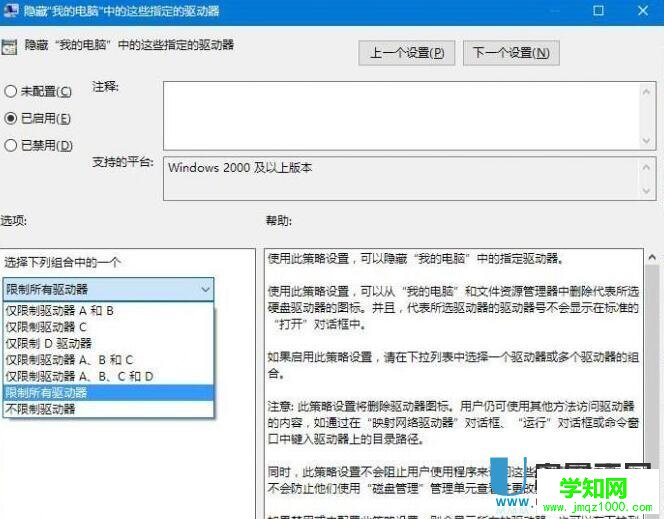Choose 仅限制驱动器 A 和 B option
Viewport: 664px width, 519px height.
pyautogui.click(x=108, y=311)
